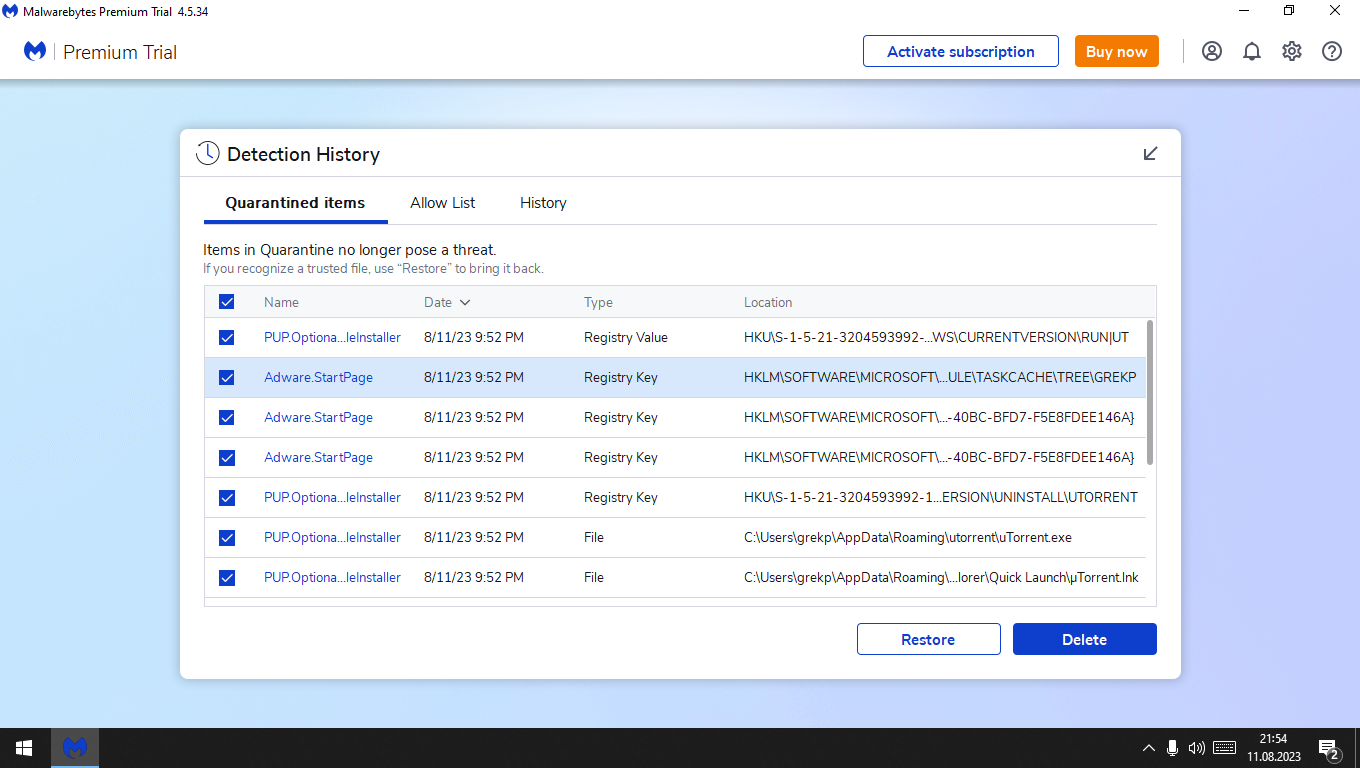Screen dimensions: 1360x768
Task: Click the 'Premium Trial' header text
Action: [120, 52]
